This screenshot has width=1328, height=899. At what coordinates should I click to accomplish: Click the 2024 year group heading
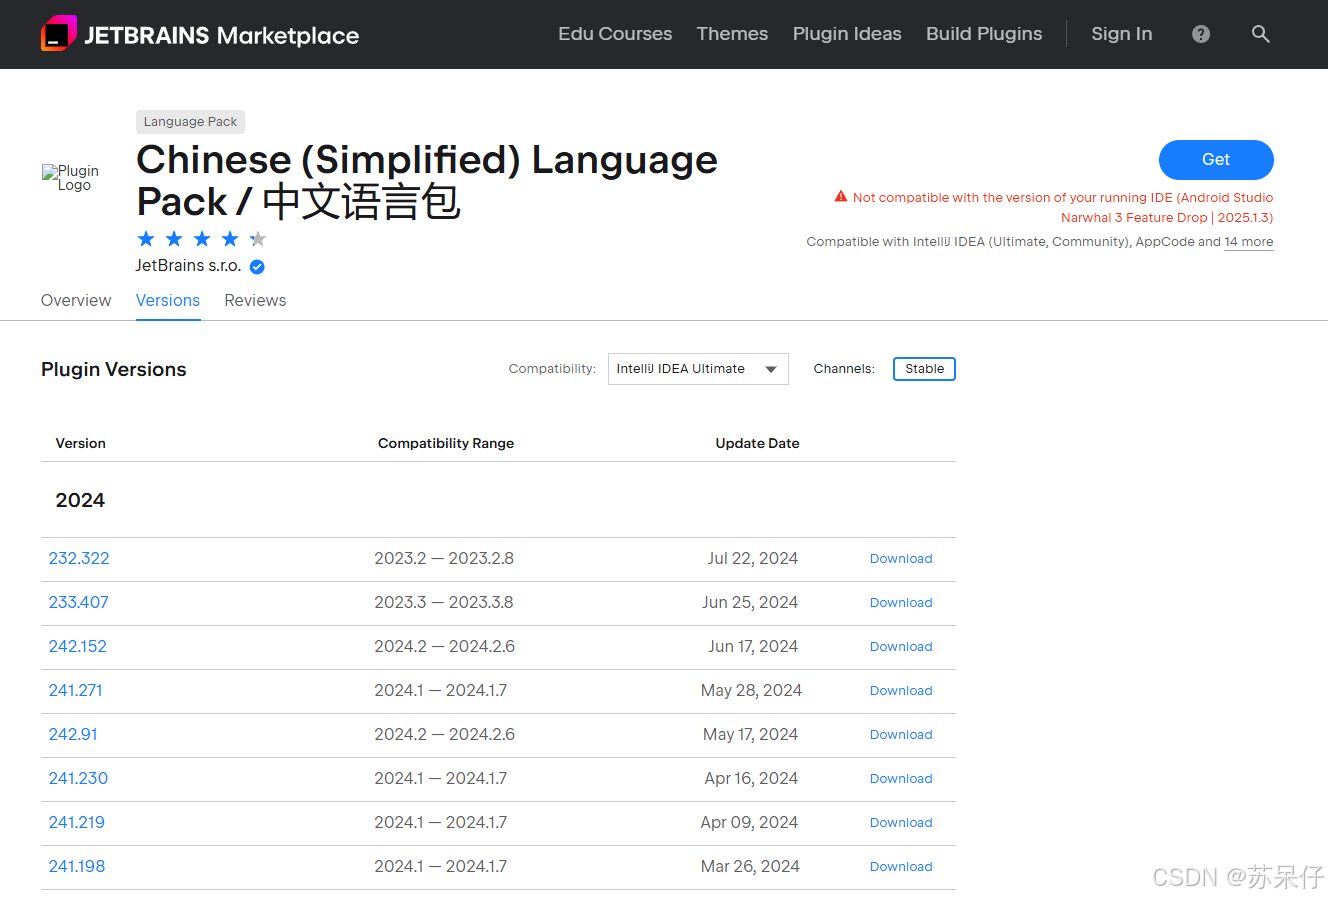(80, 500)
